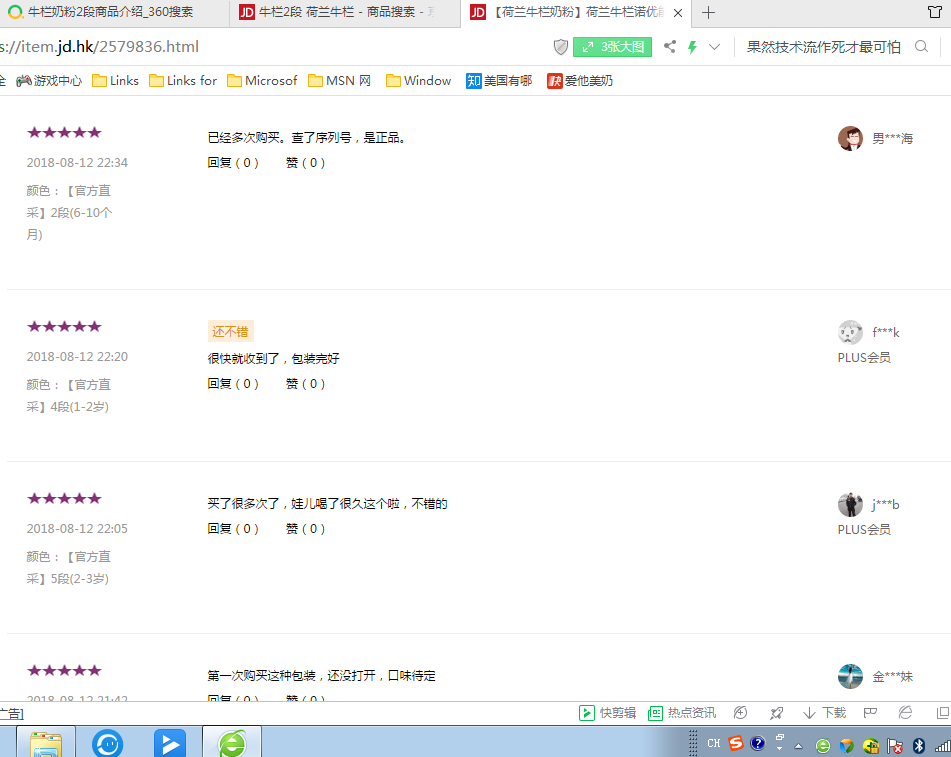Click the green lightning speed-mode icon
Screen dimensions: 951x757
coord(692,47)
